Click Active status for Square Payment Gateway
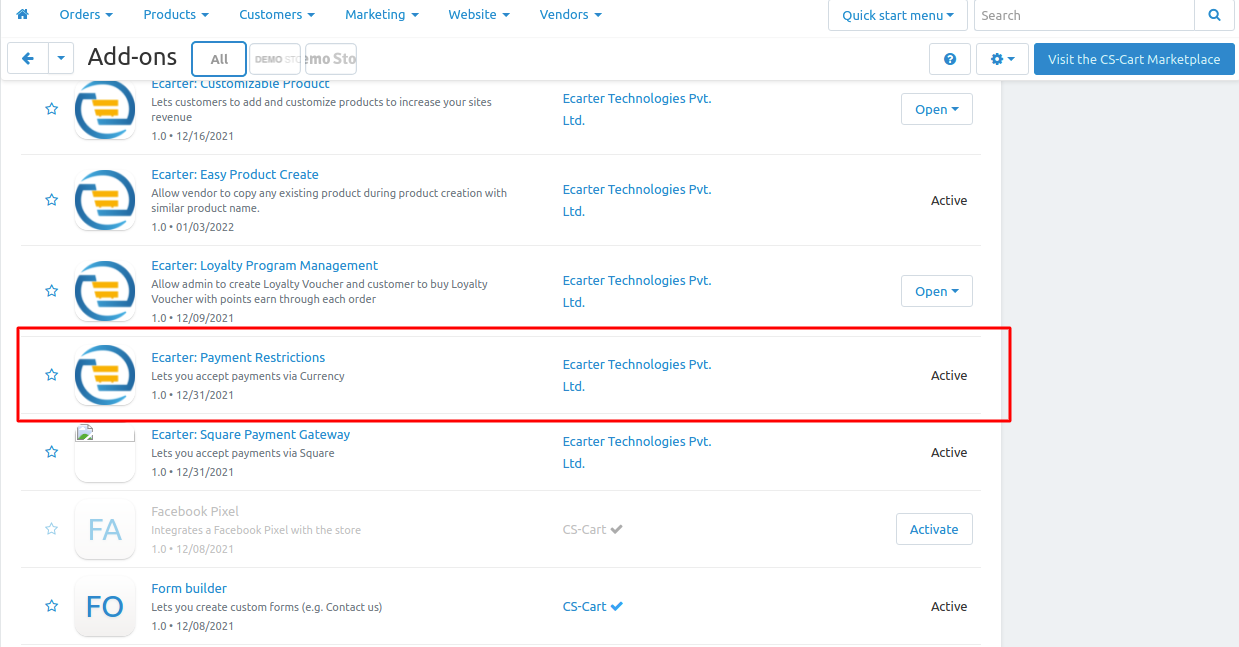 coord(949,452)
